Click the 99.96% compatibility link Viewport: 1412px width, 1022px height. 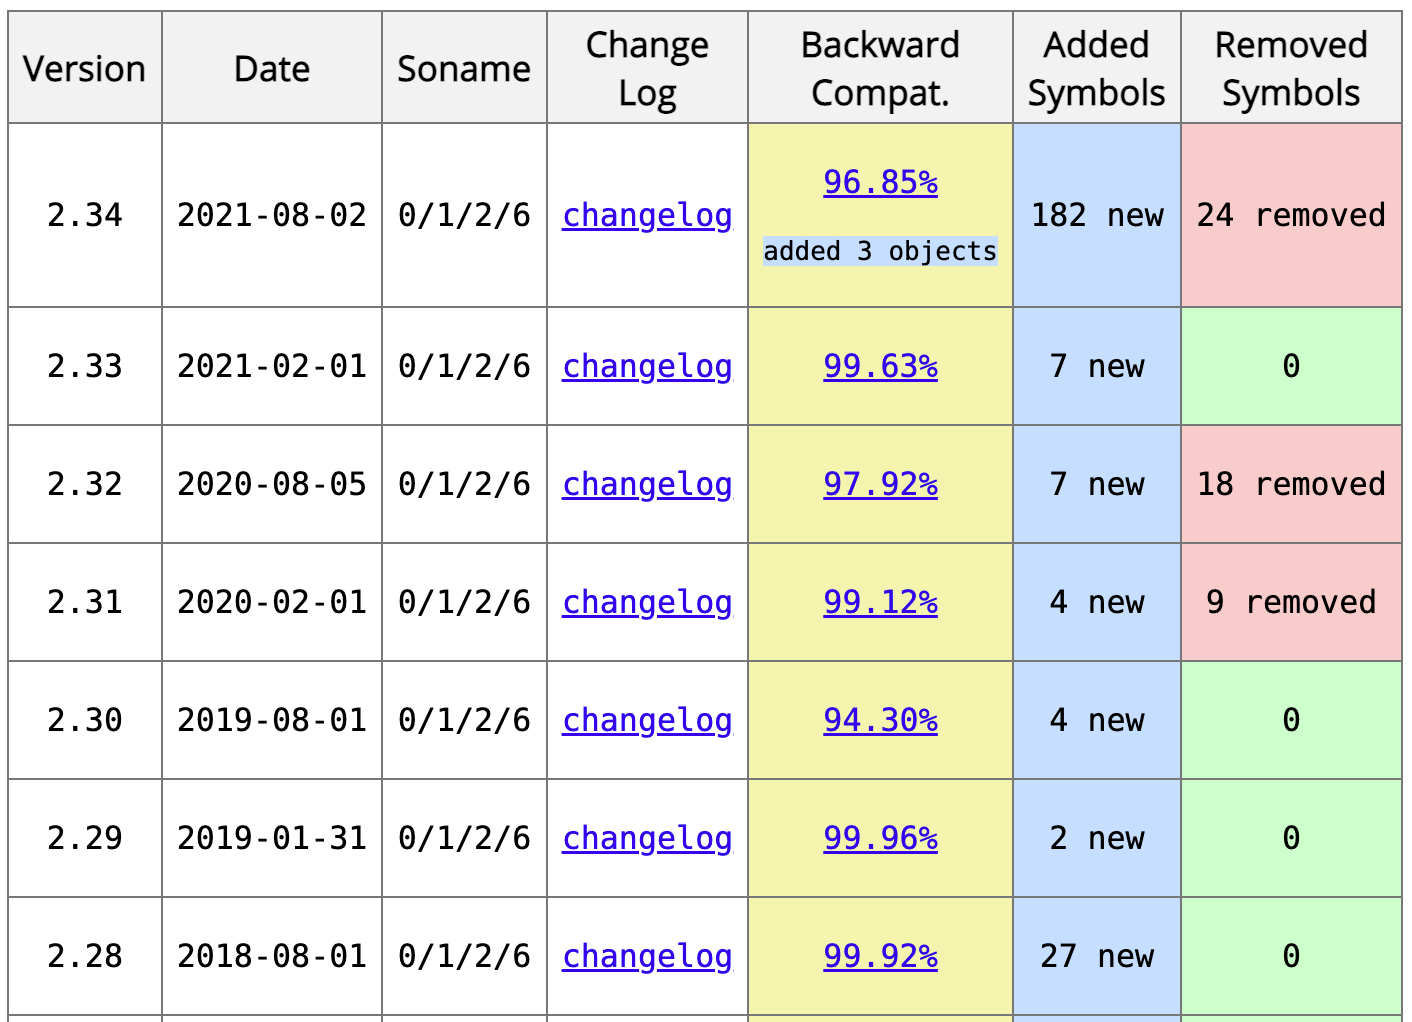(880, 838)
